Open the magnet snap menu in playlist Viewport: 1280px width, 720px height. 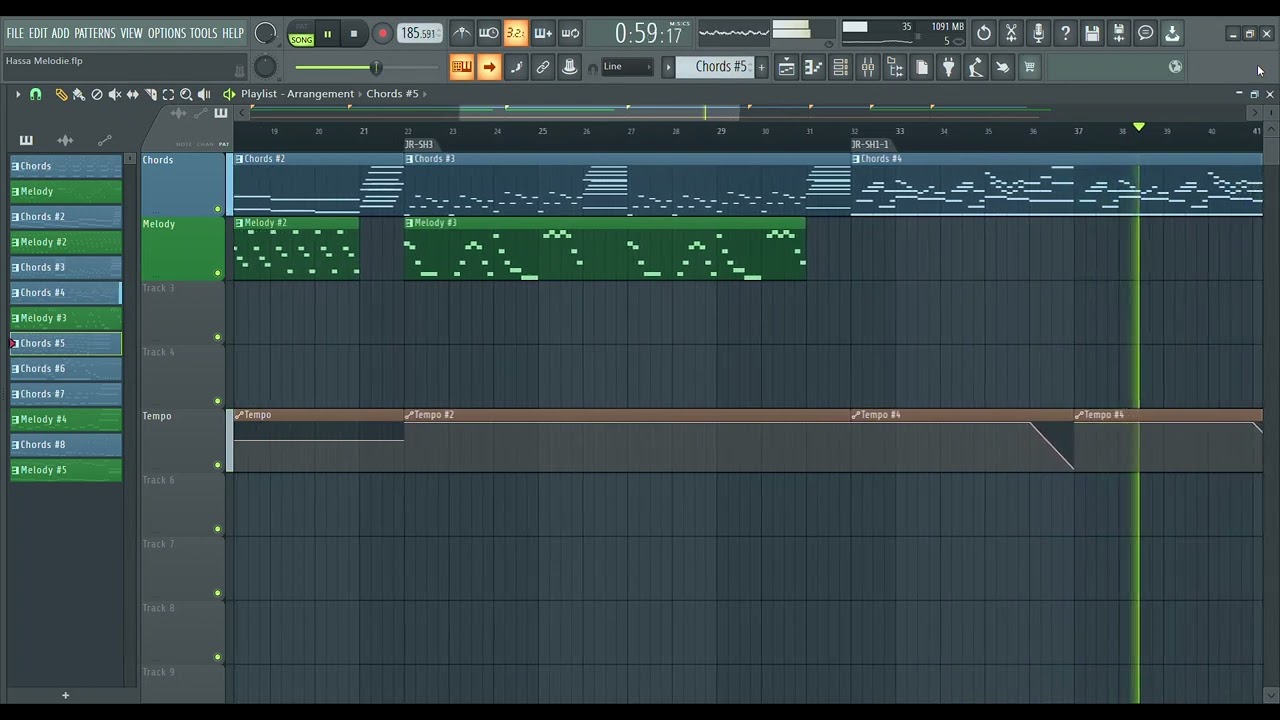pos(36,94)
